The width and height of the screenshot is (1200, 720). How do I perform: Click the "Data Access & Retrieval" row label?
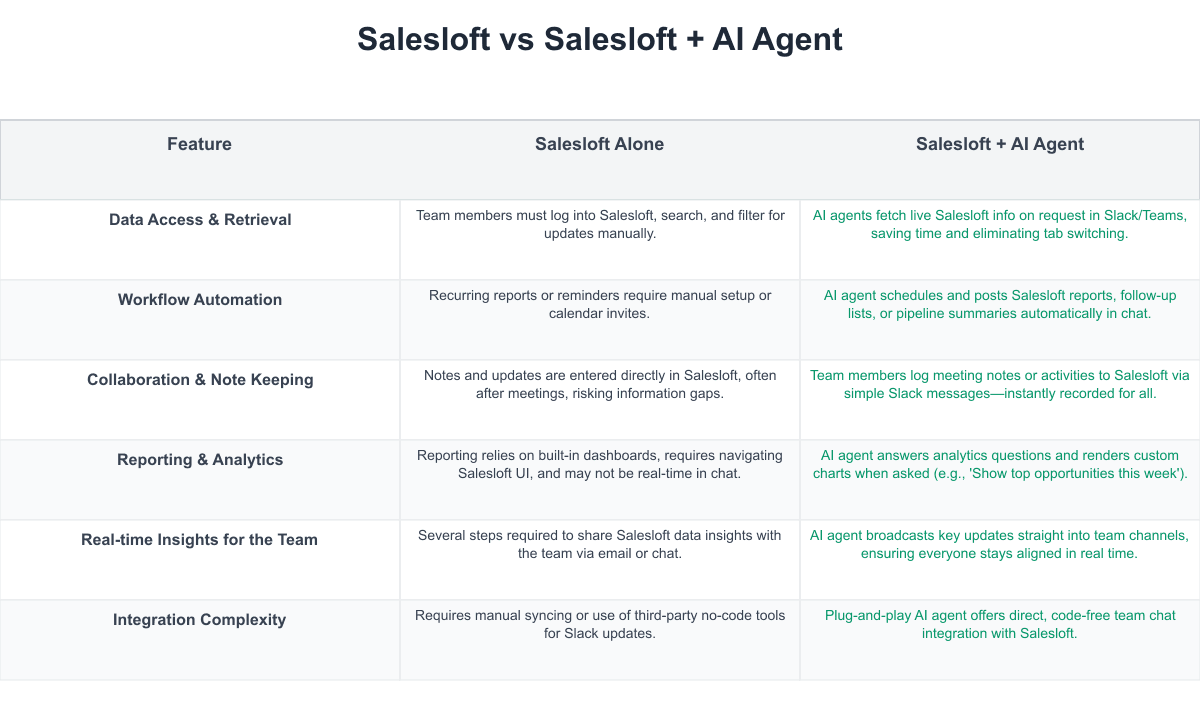200,220
